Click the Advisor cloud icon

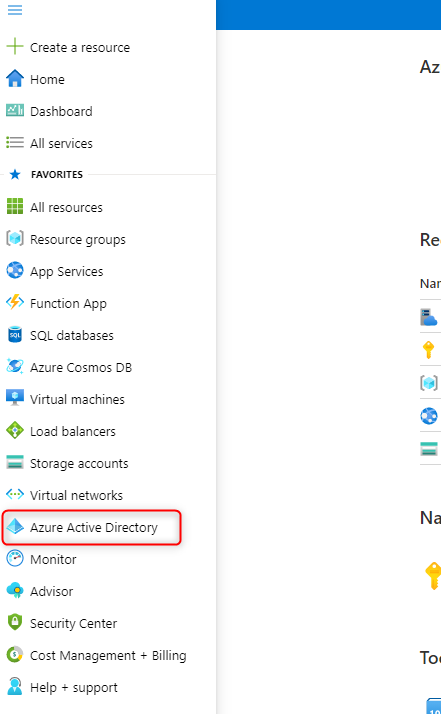pos(15,590)
